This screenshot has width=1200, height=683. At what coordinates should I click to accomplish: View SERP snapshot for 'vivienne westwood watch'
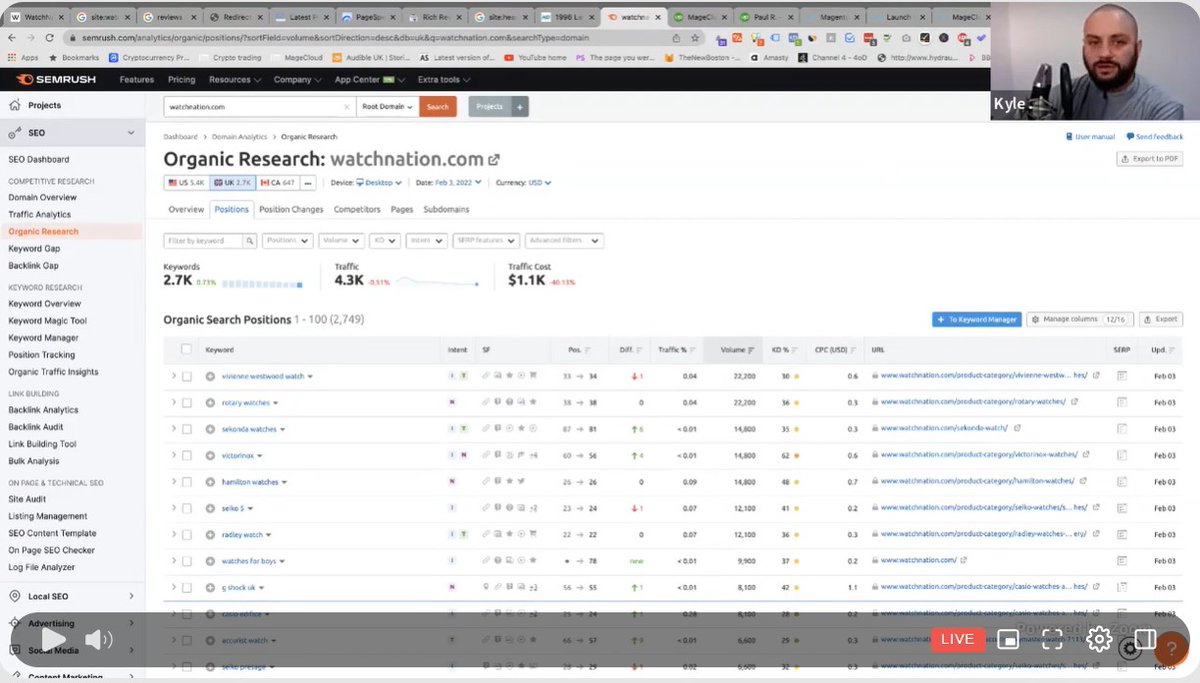tap(1121, 376)
